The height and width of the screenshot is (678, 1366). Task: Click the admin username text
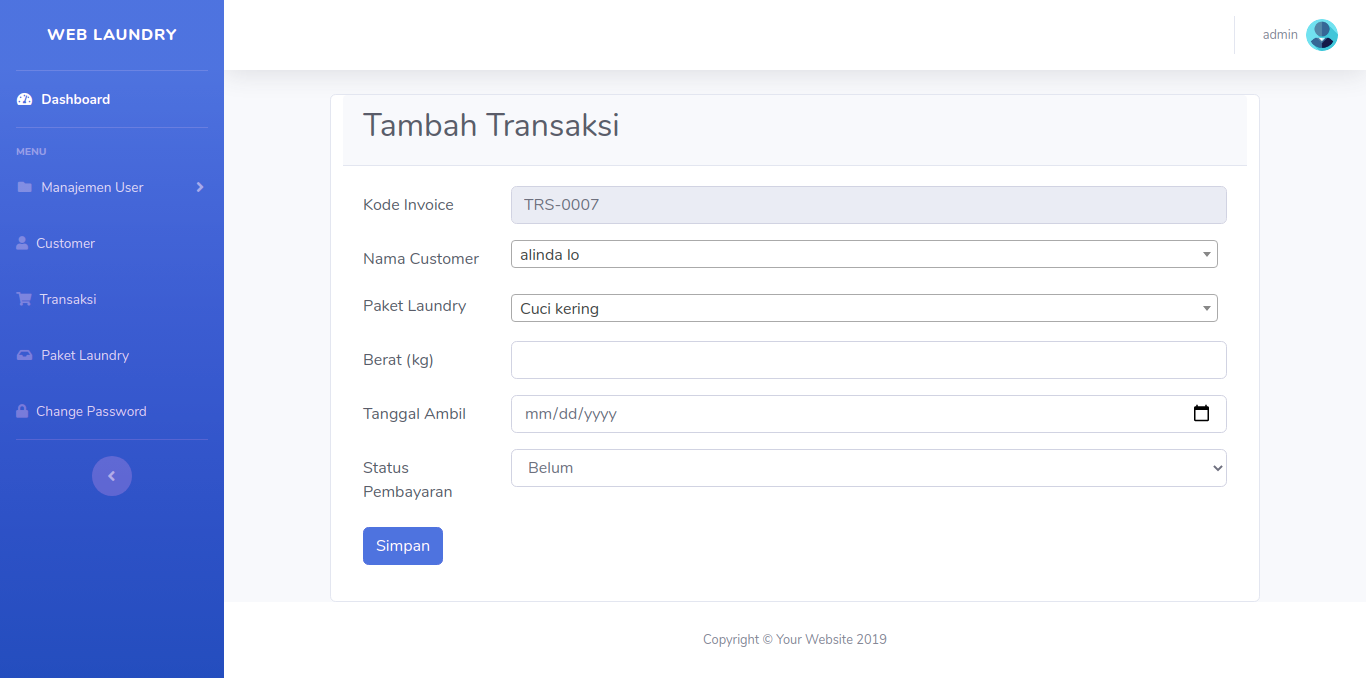coord(1280,35)
